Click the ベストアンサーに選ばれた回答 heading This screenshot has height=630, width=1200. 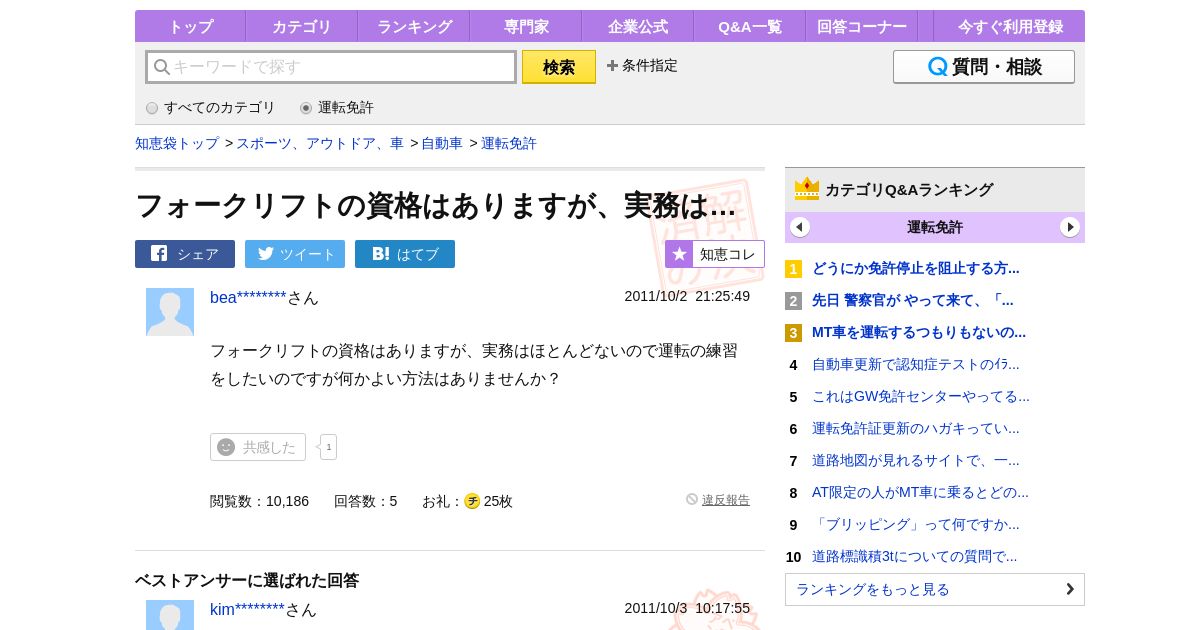tap(247, 580)
